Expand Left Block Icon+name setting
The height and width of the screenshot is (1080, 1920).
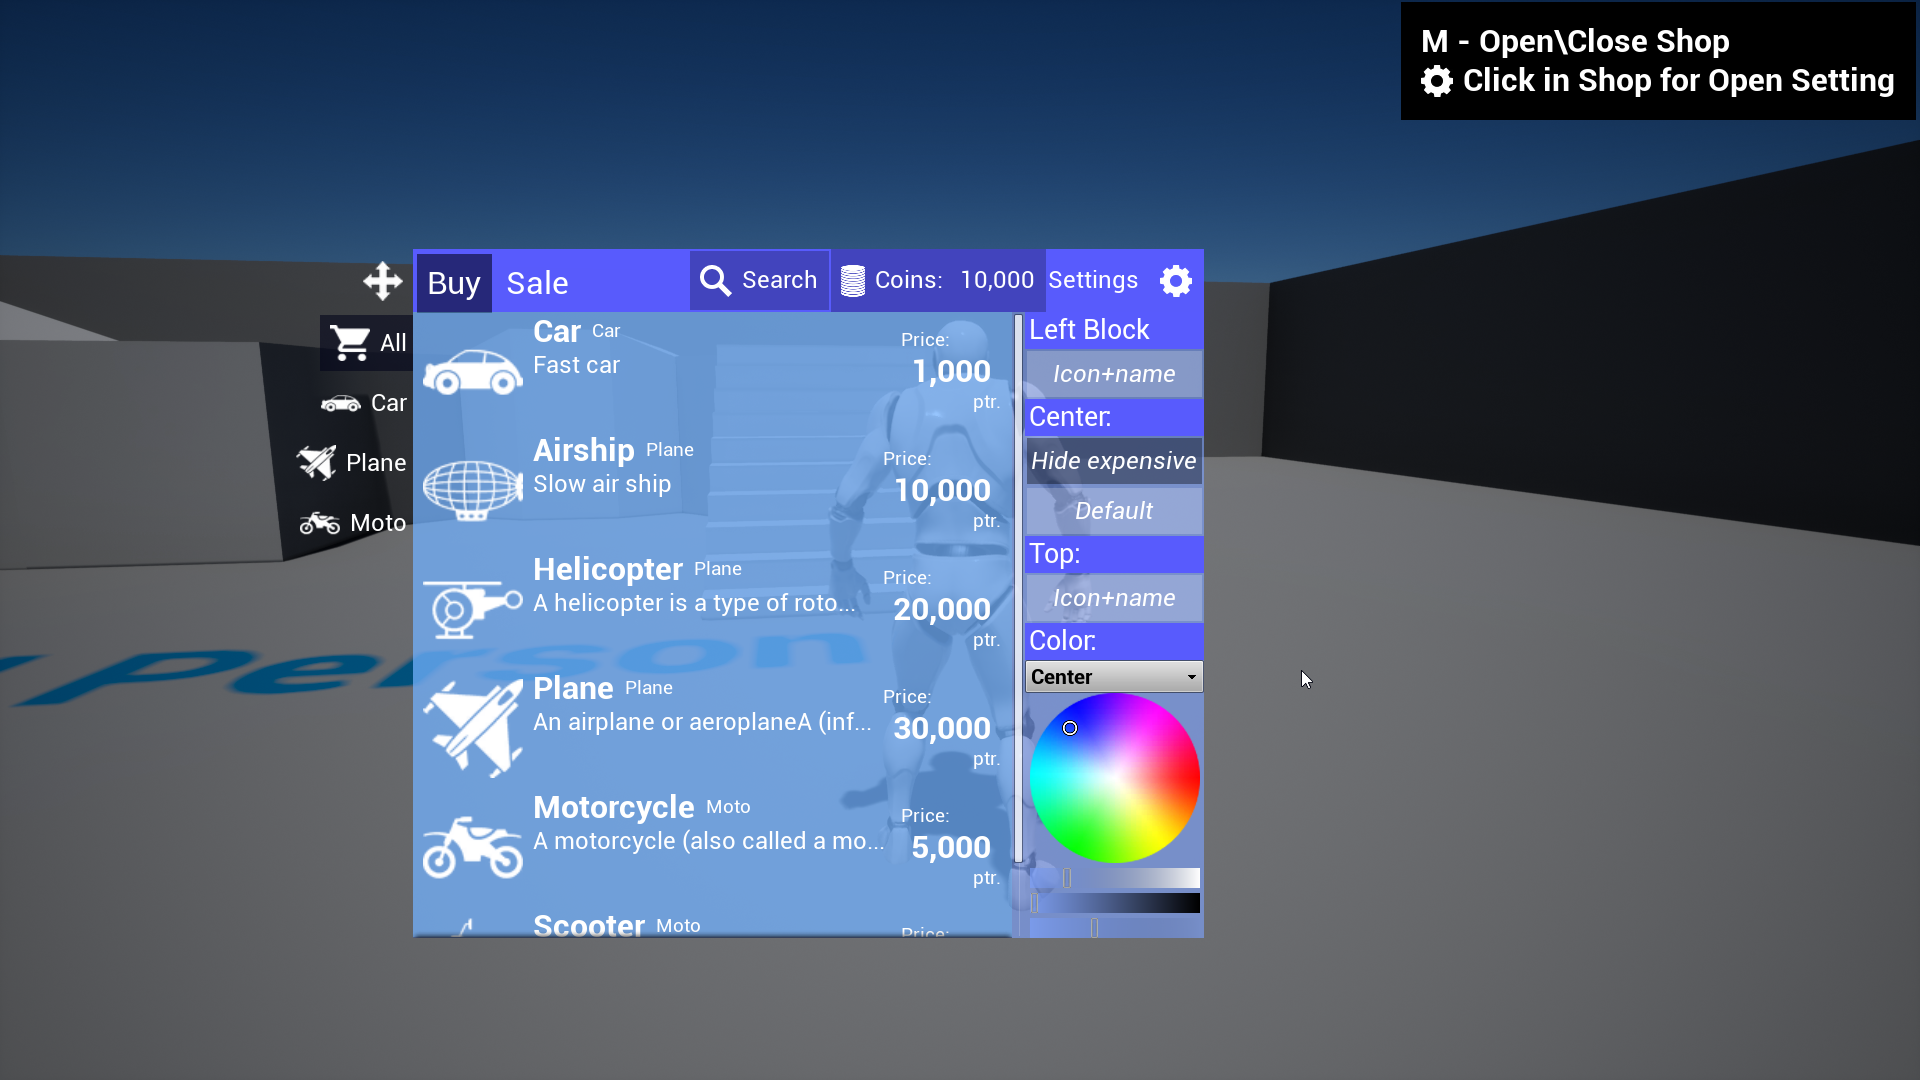[x=1113, y=373]
